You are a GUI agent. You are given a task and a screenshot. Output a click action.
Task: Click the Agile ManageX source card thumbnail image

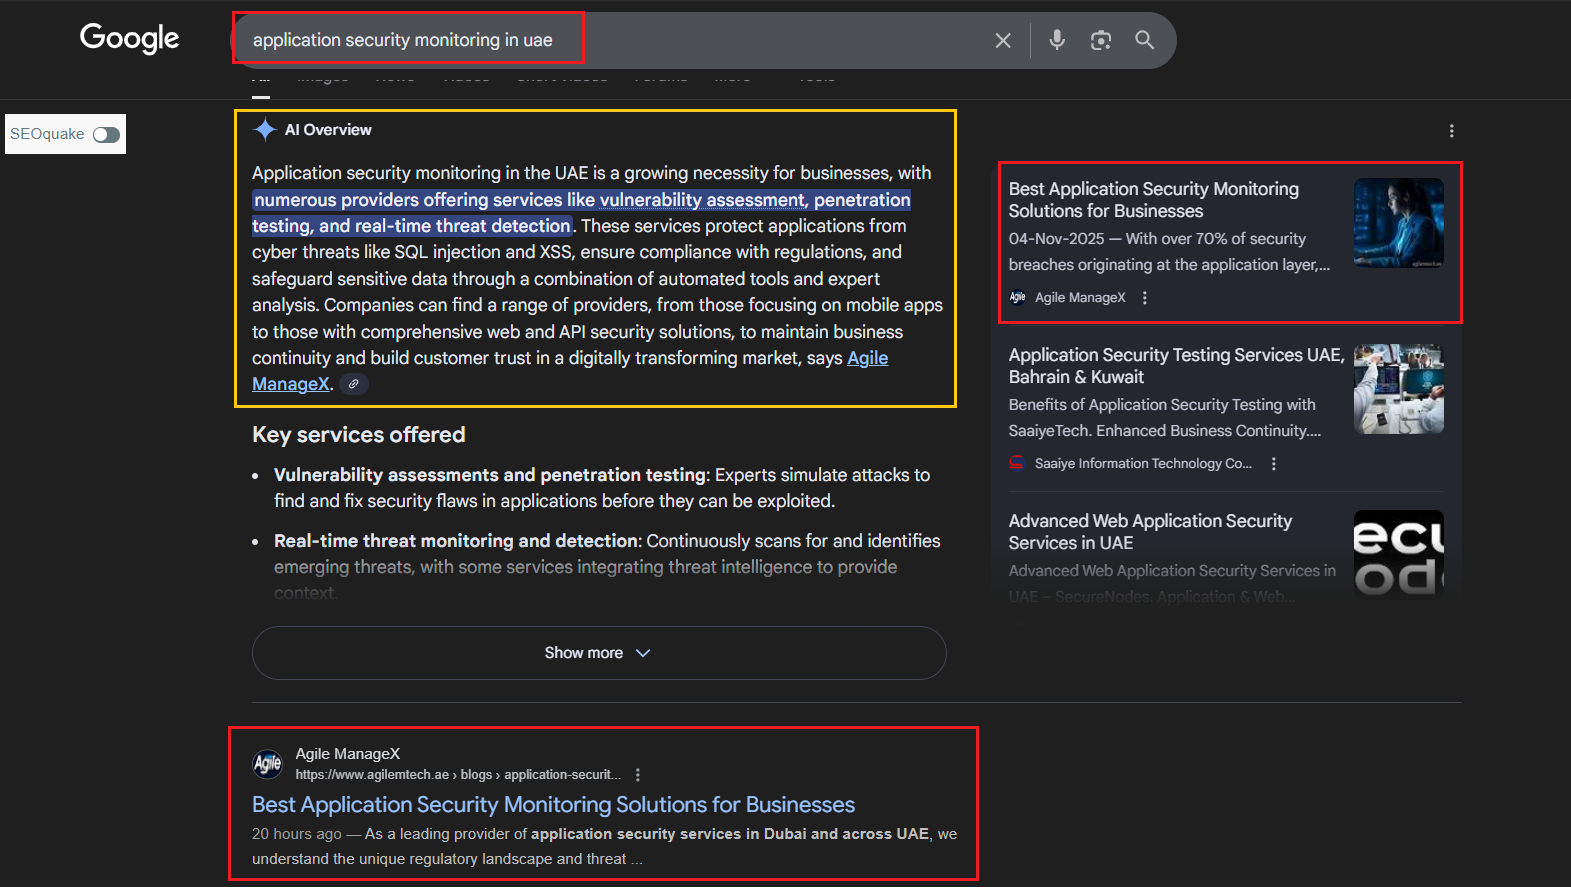point(1398,223)
